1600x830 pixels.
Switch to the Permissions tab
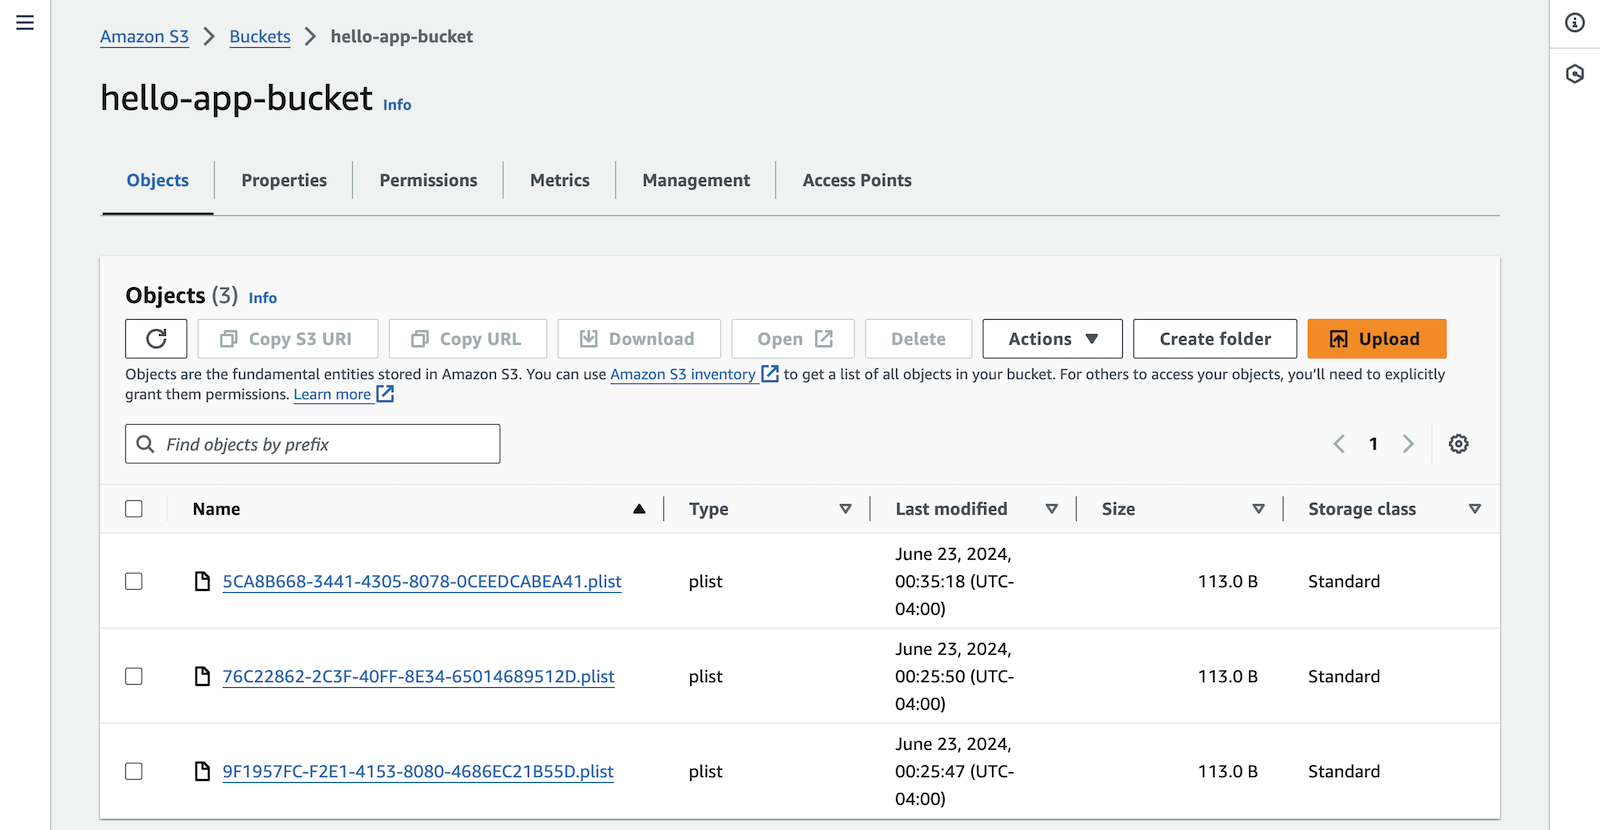[x=428, y=180]
